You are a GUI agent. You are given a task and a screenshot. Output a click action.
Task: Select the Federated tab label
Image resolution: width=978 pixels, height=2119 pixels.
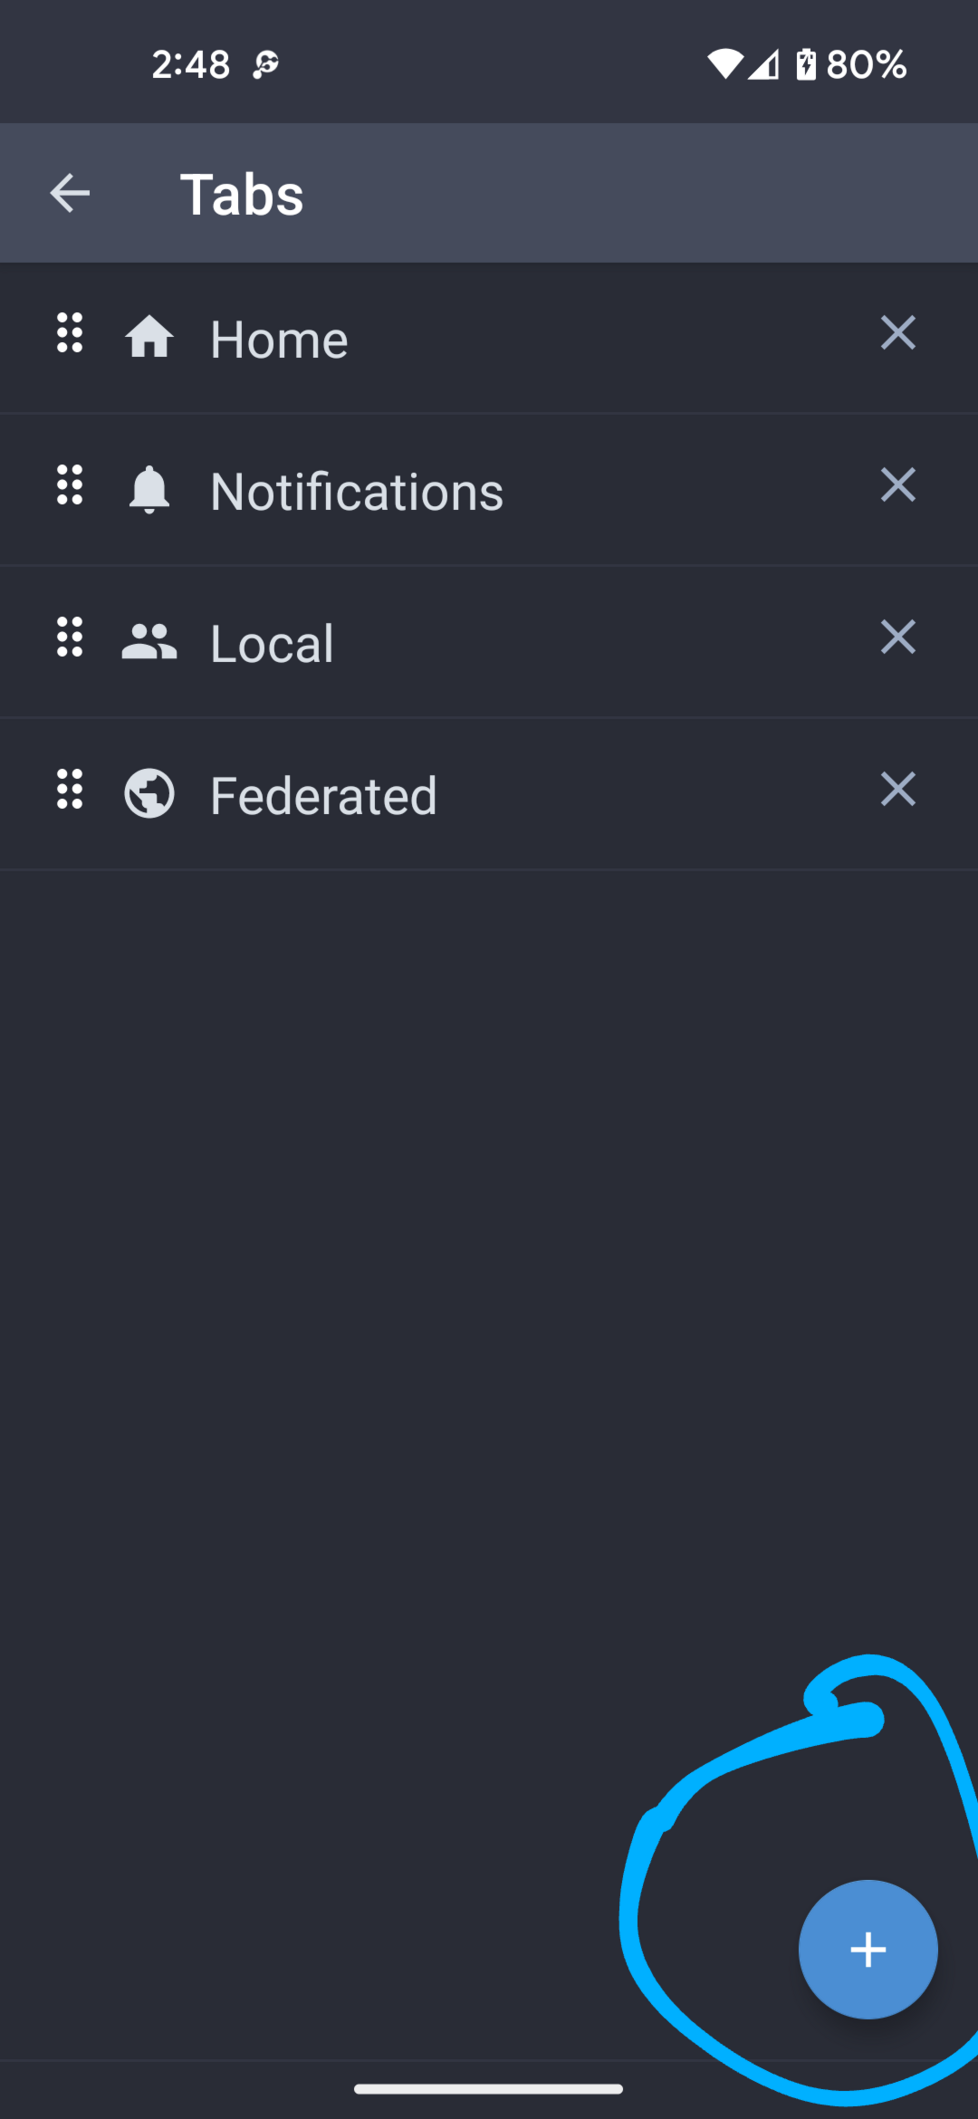tap(323, 795)
